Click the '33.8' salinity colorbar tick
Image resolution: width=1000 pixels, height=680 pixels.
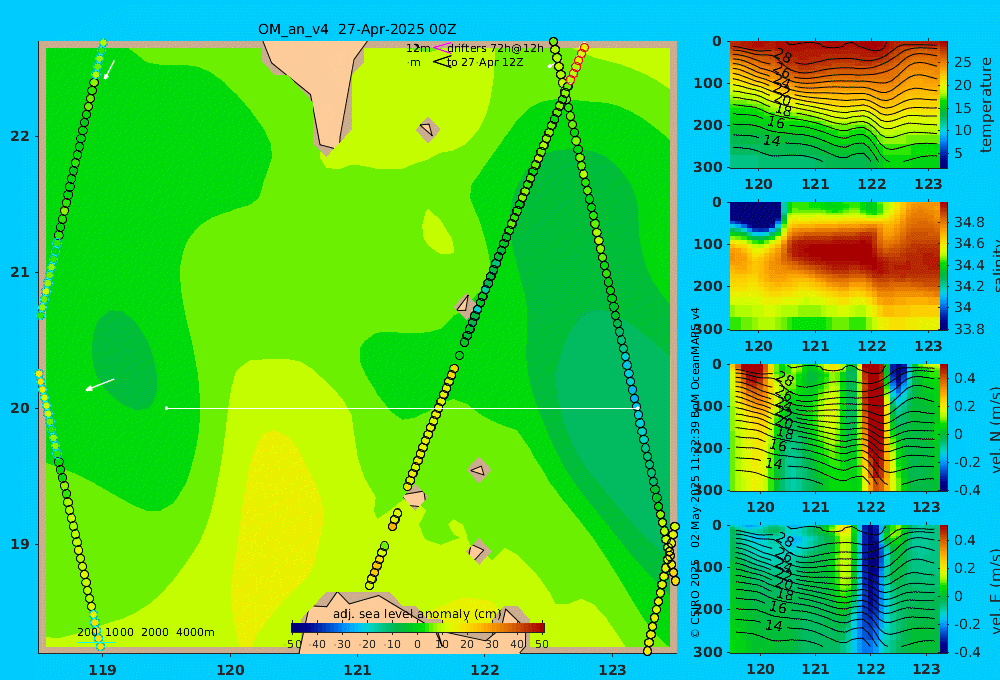[969, 329]
